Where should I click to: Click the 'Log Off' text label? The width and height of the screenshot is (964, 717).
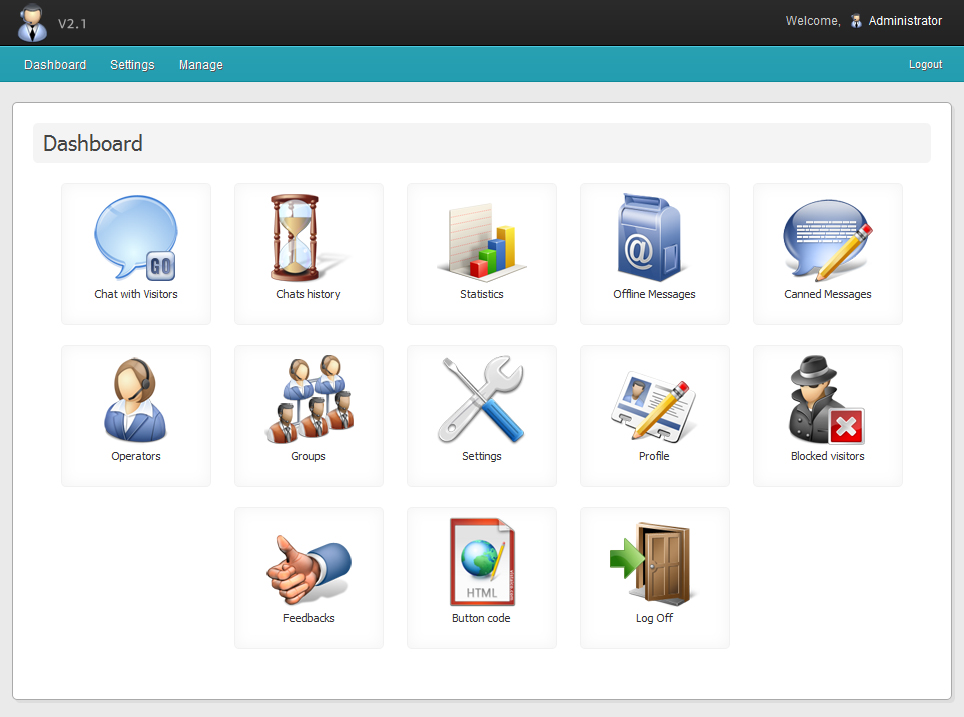pos(654,618)
